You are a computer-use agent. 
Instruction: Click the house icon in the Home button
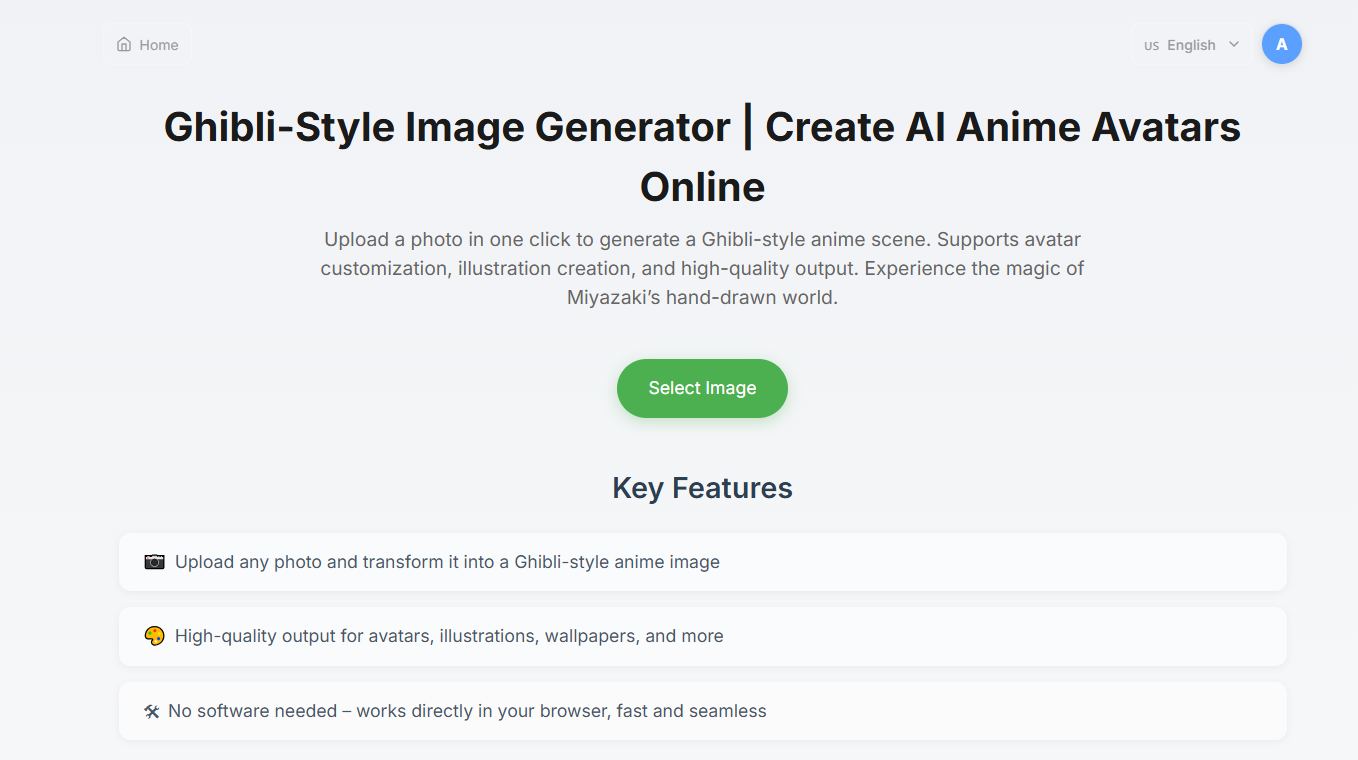click(x=124, y=45)
